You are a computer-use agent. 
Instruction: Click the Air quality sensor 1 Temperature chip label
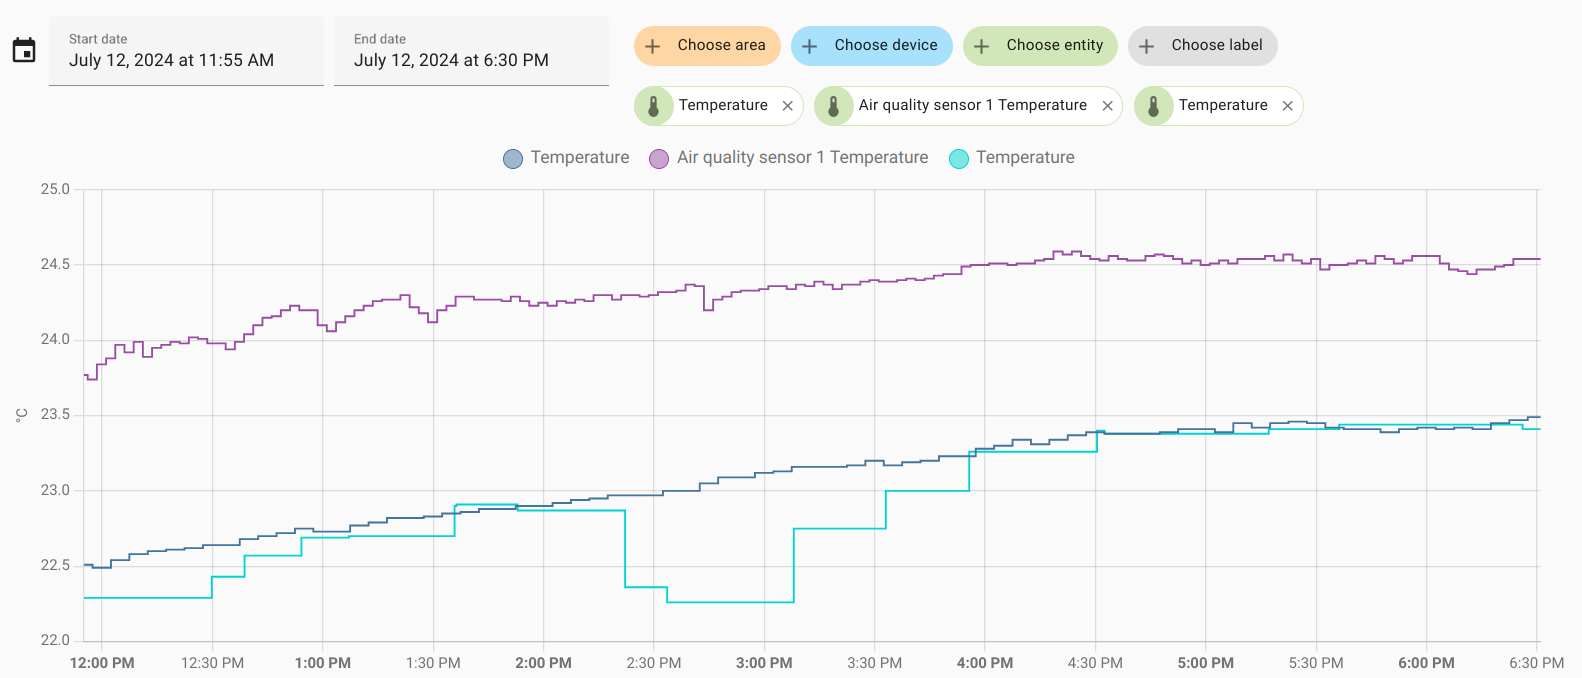pos(972,105)
